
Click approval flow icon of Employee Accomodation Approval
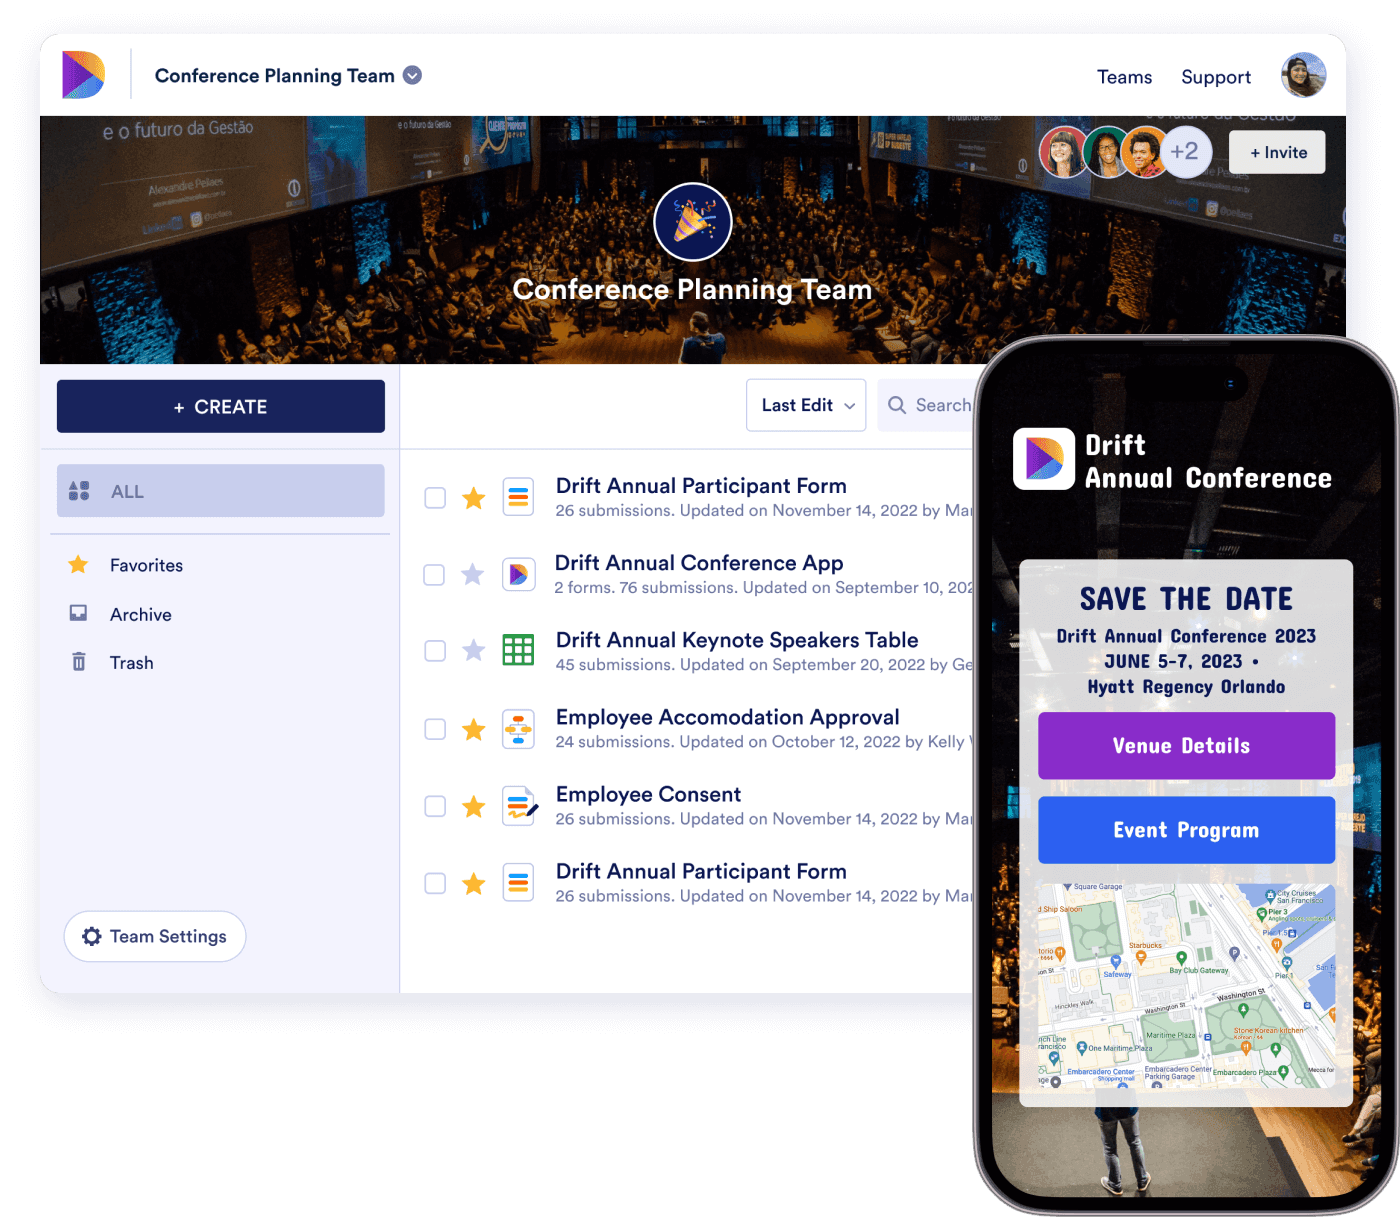518,729
